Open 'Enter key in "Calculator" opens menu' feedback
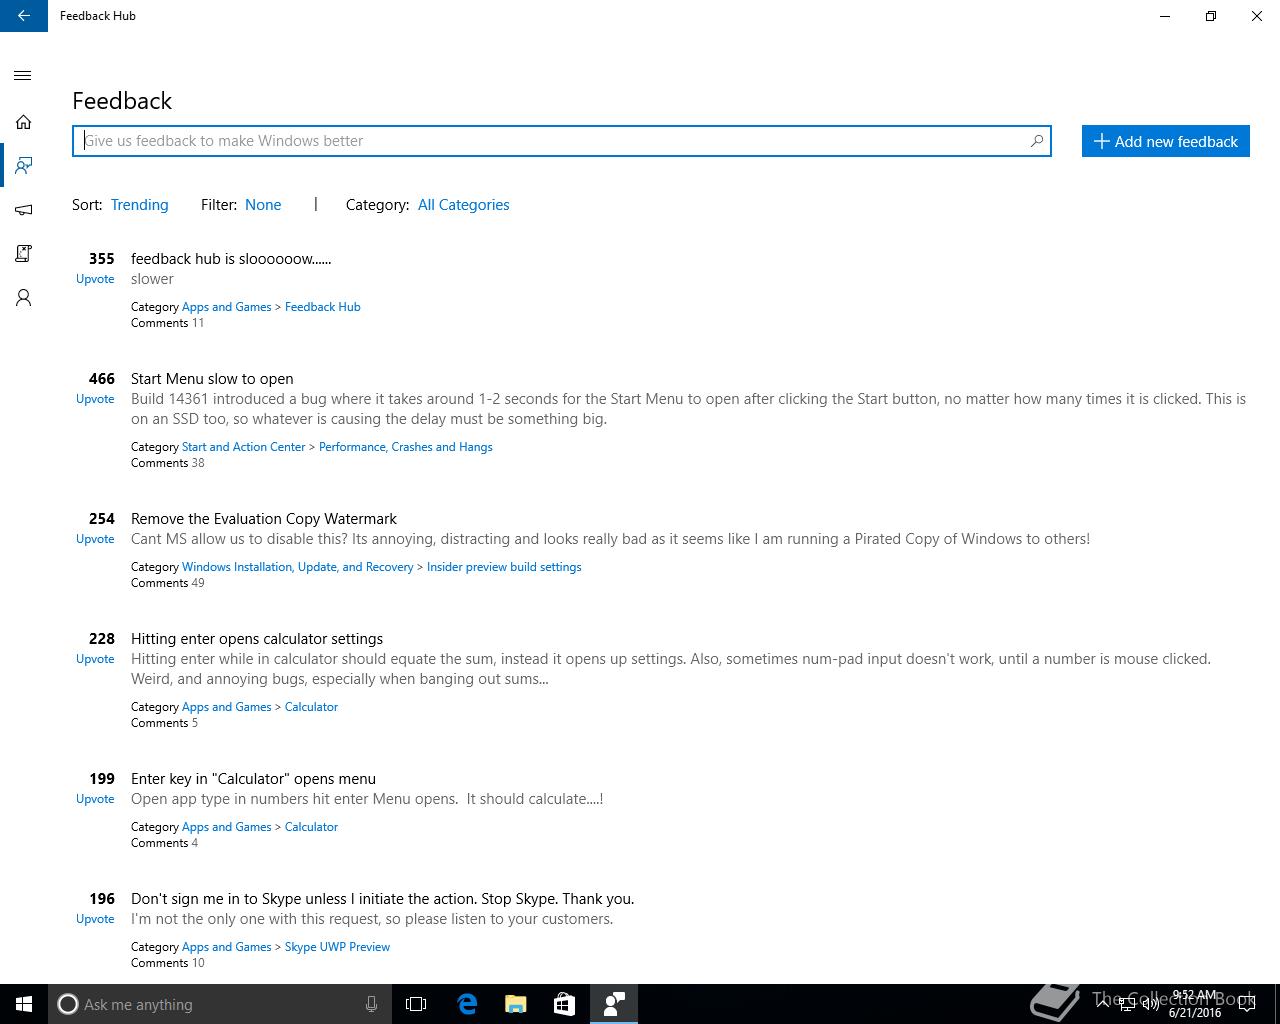 tap(253, 779)
